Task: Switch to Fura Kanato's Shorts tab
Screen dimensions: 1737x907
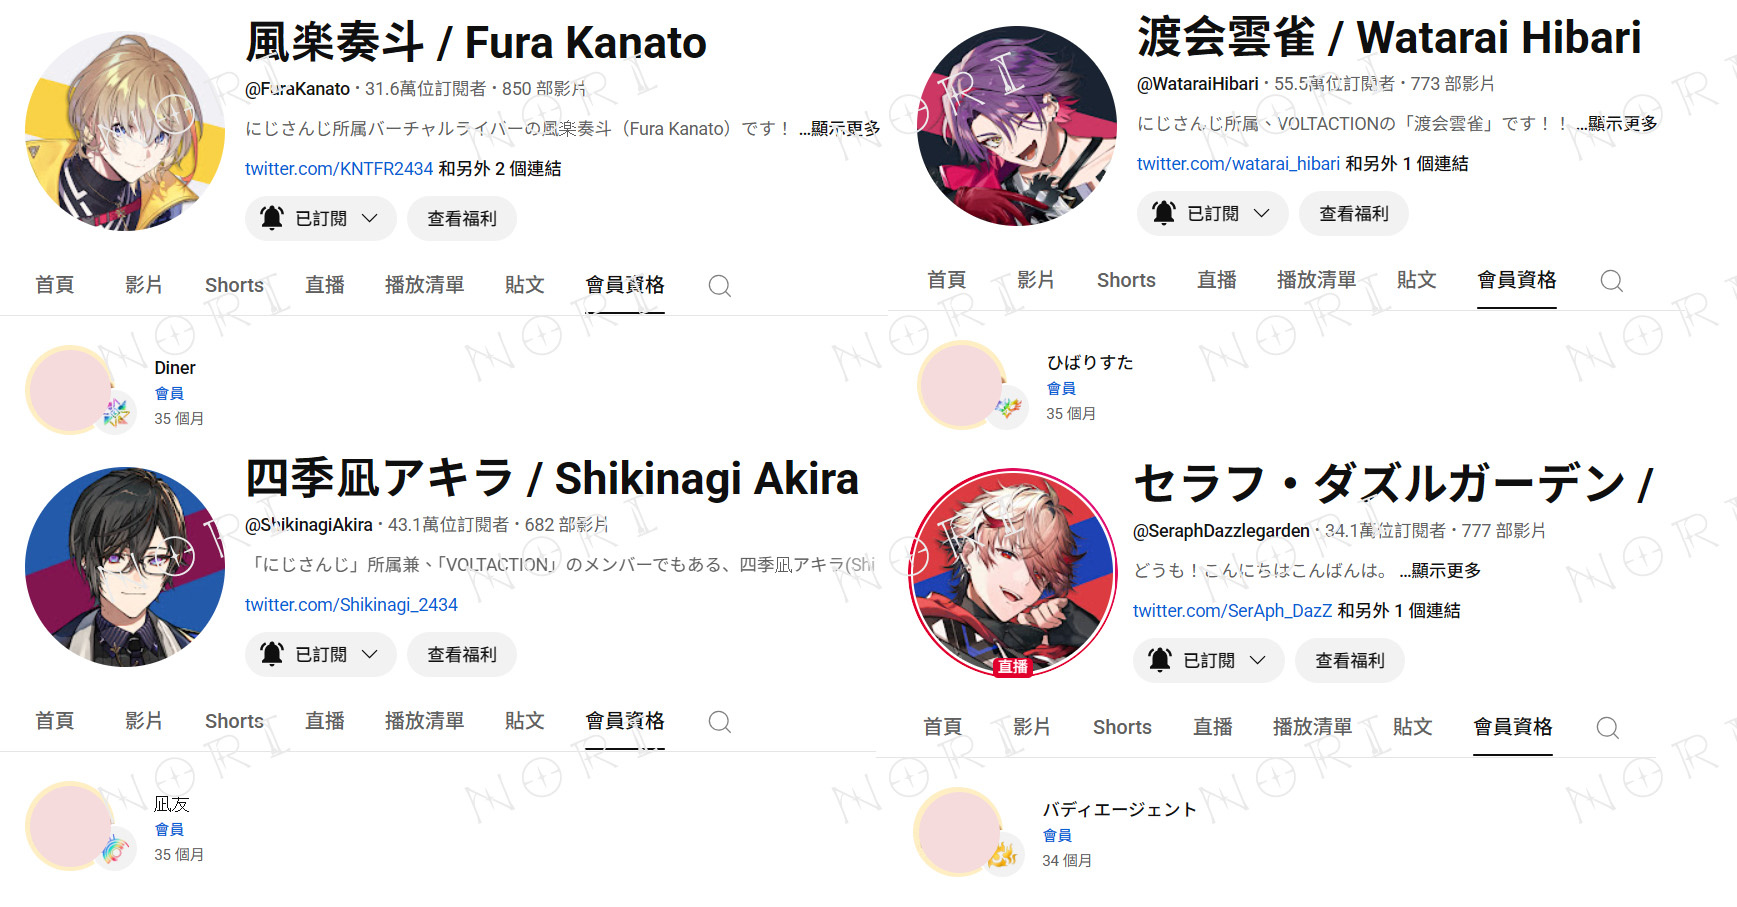Action: 234,286
